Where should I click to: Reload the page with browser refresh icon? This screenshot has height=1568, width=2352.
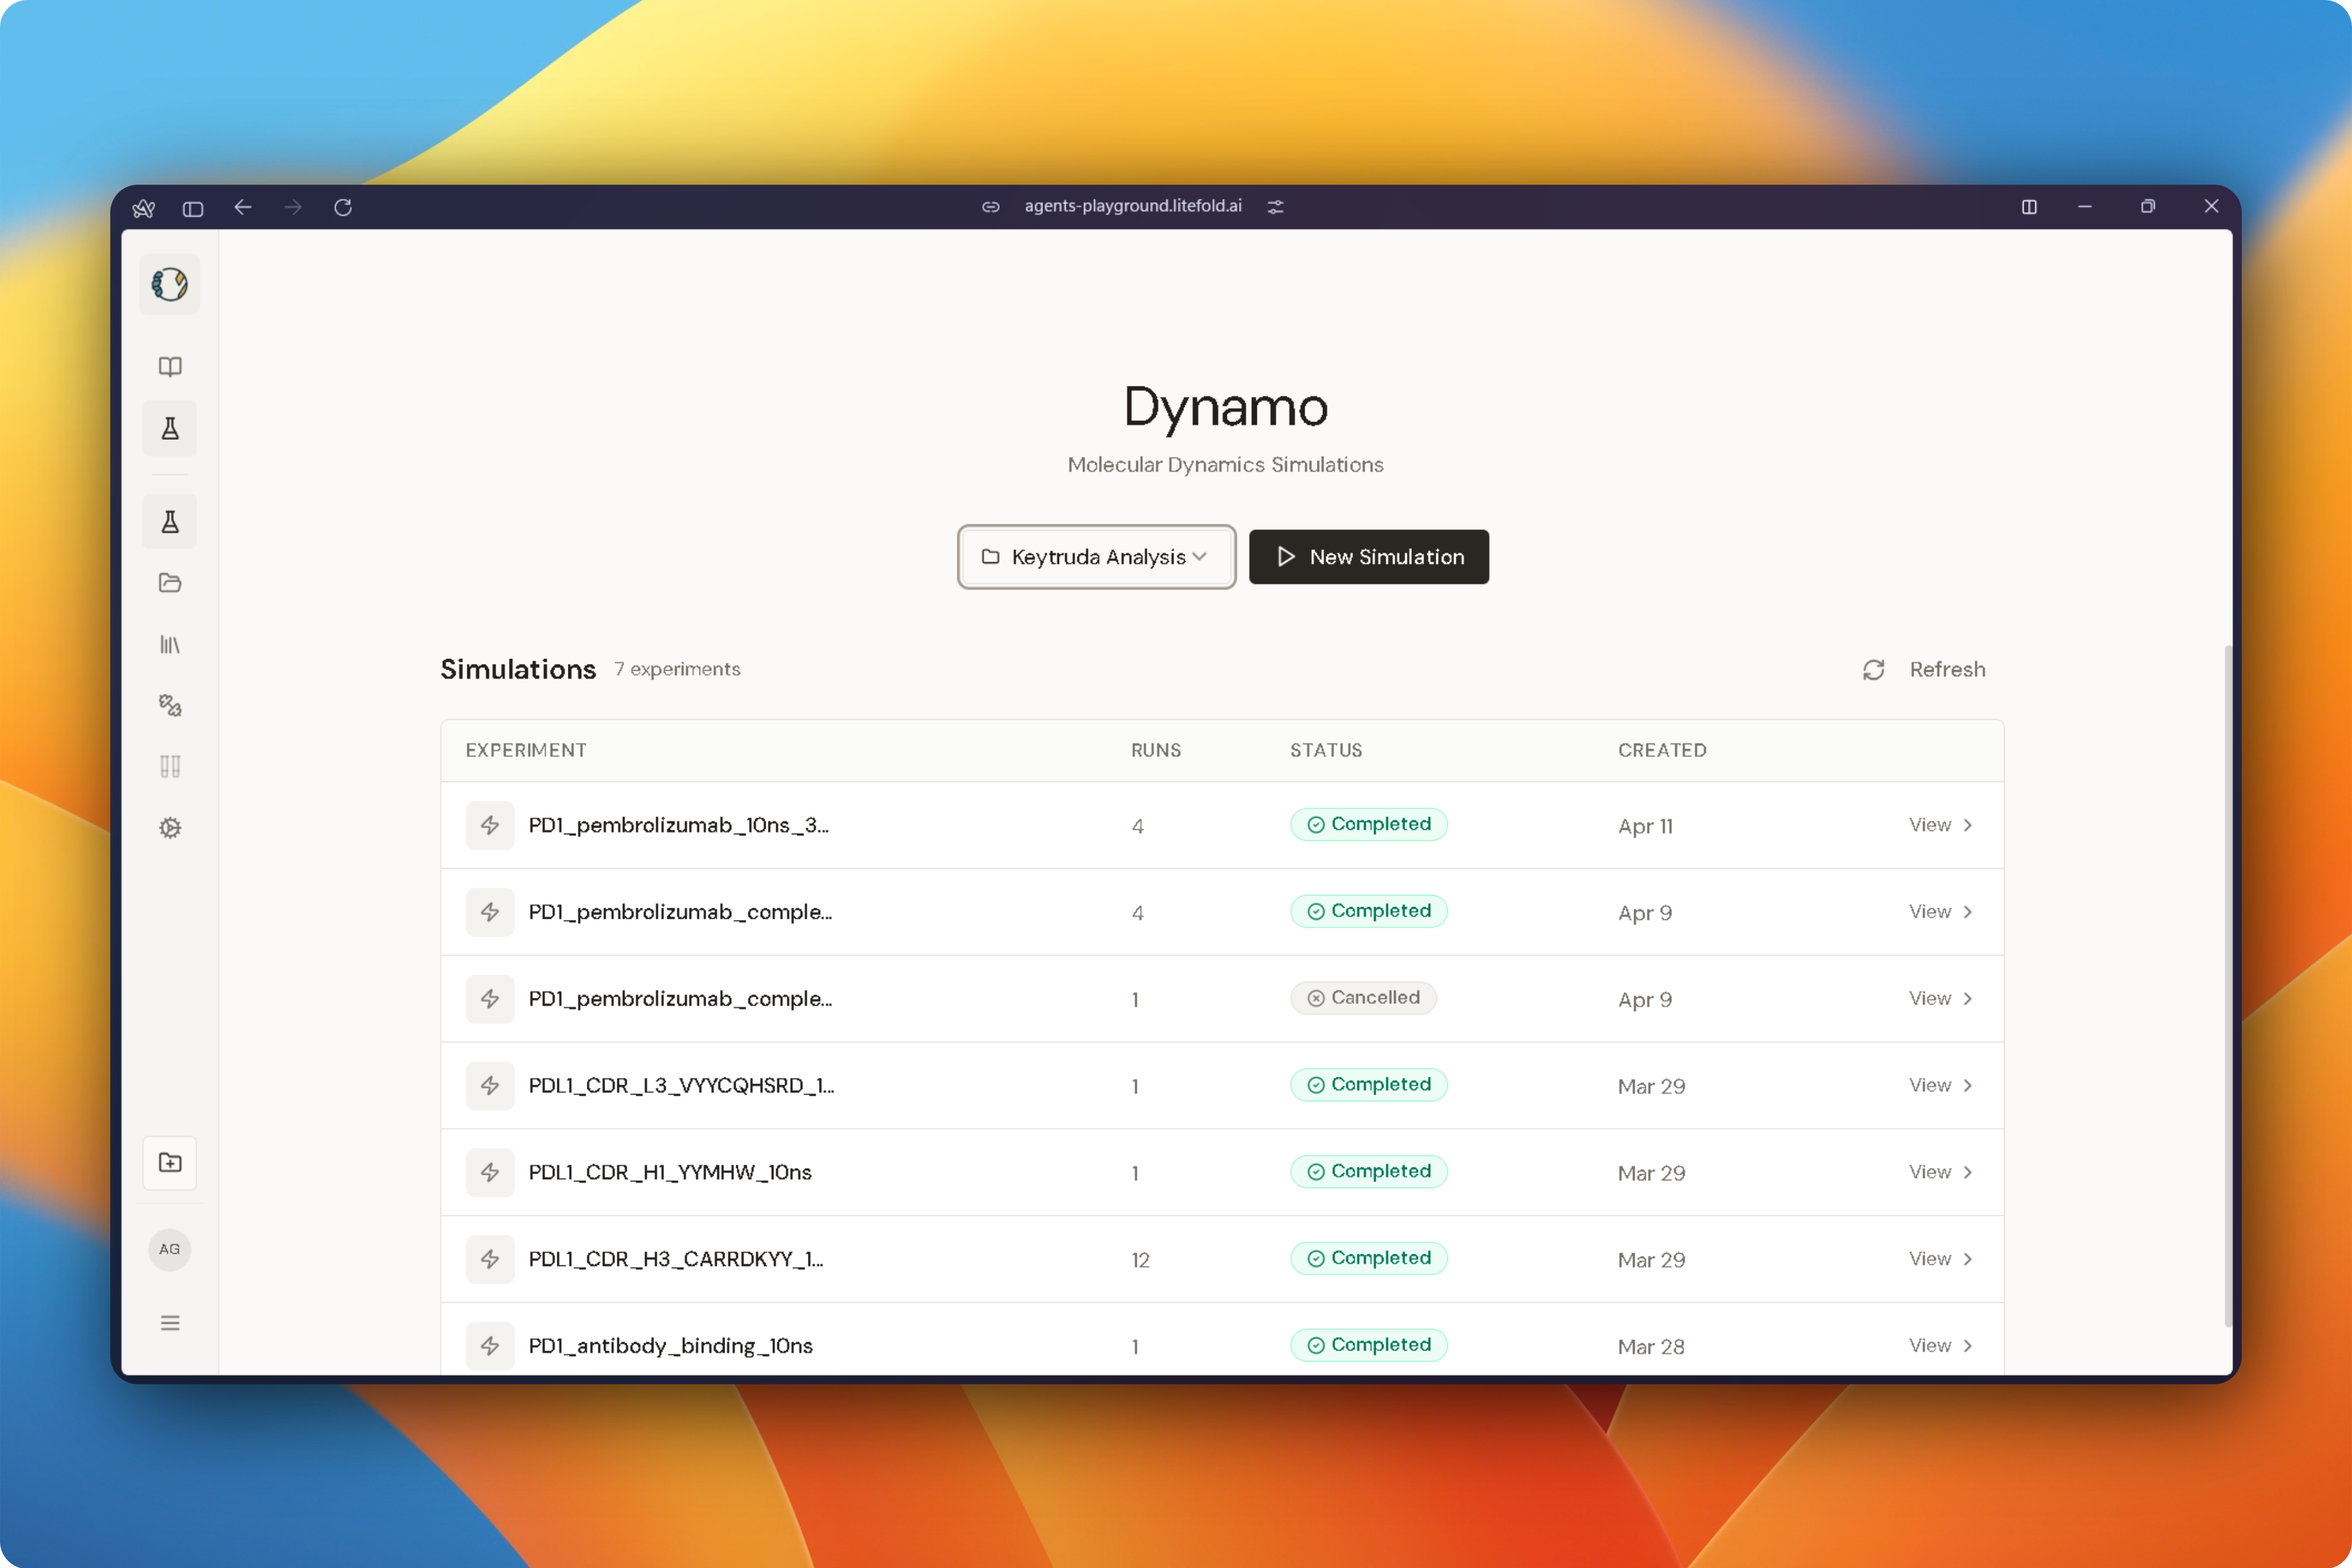[x=343, y=207]
